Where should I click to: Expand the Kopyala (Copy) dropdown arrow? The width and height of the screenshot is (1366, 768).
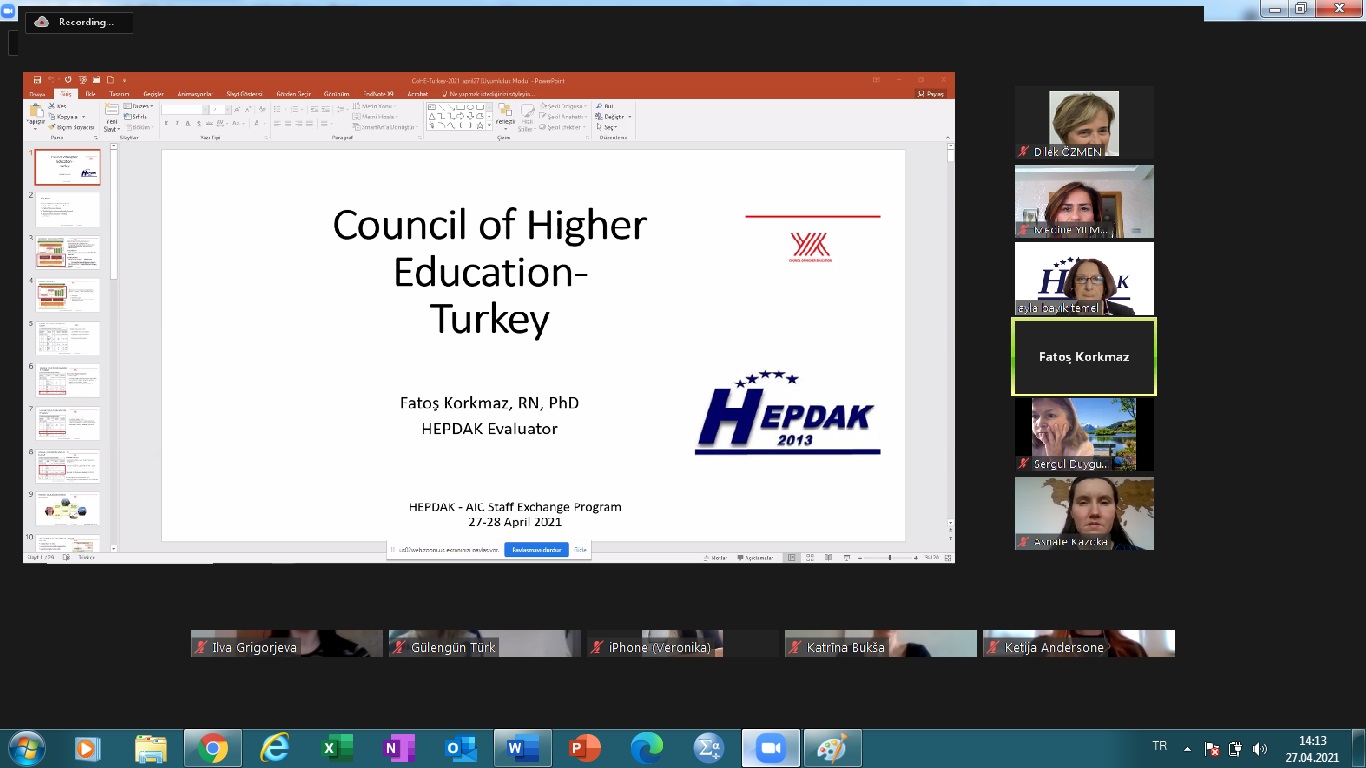tap(83, 117)
